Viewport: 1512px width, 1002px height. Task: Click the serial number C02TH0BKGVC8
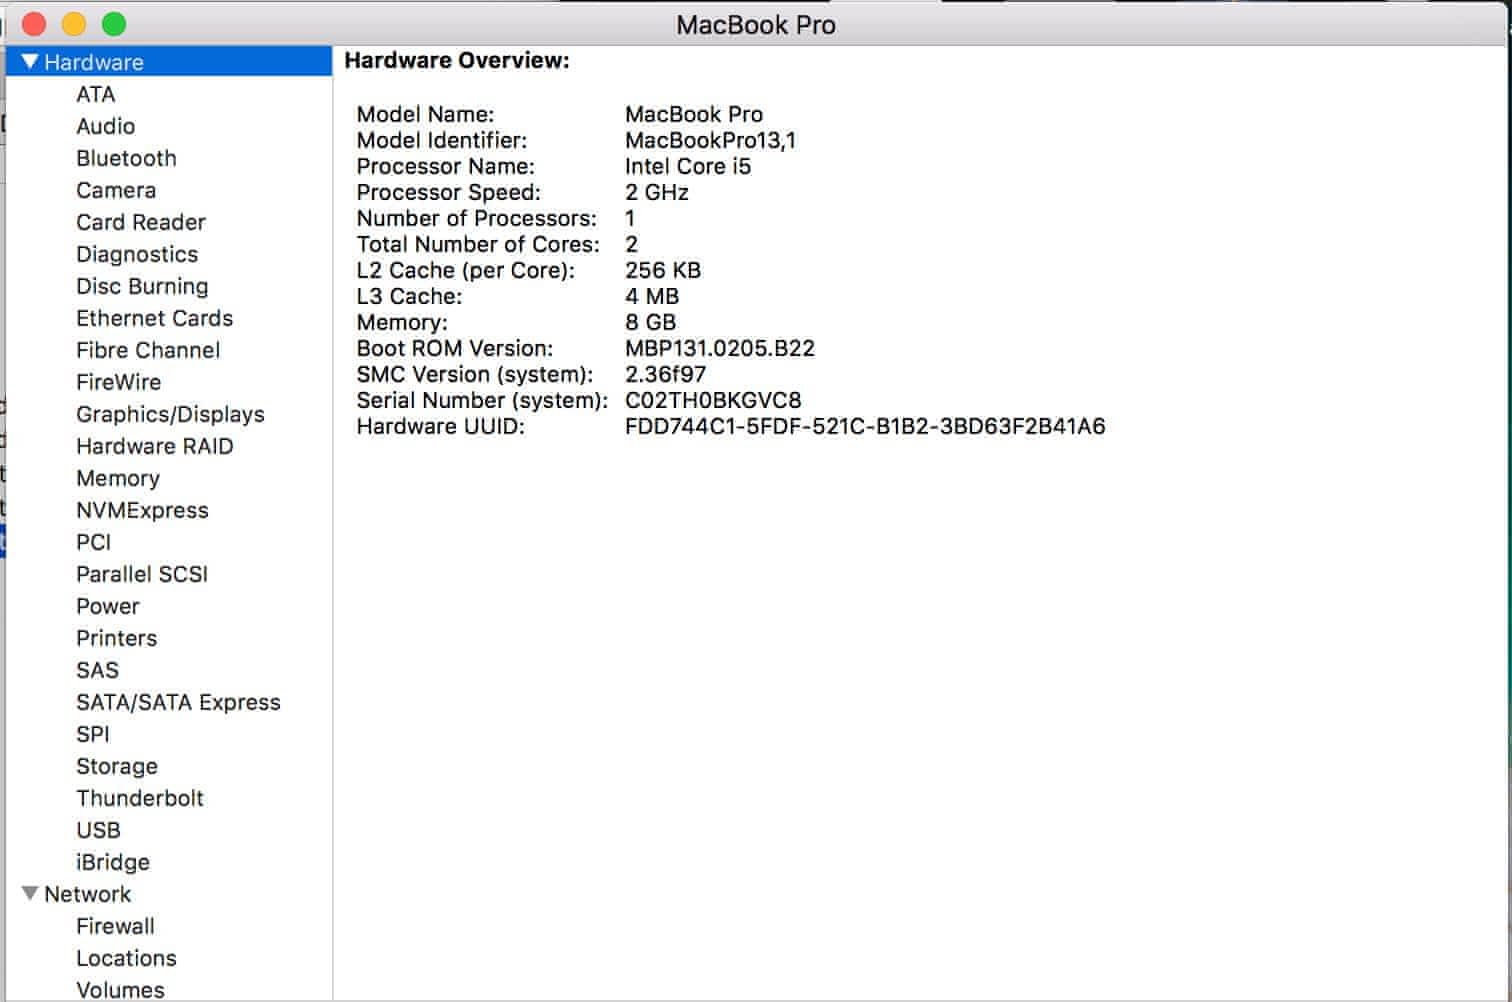713,400
